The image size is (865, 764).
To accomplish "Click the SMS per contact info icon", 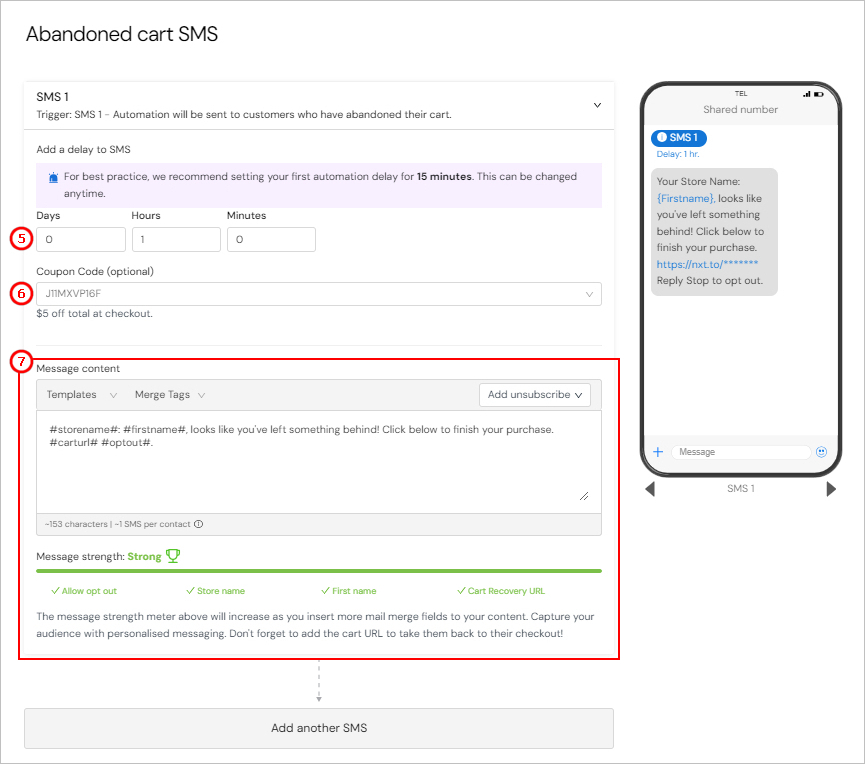I will pos(199,524).
